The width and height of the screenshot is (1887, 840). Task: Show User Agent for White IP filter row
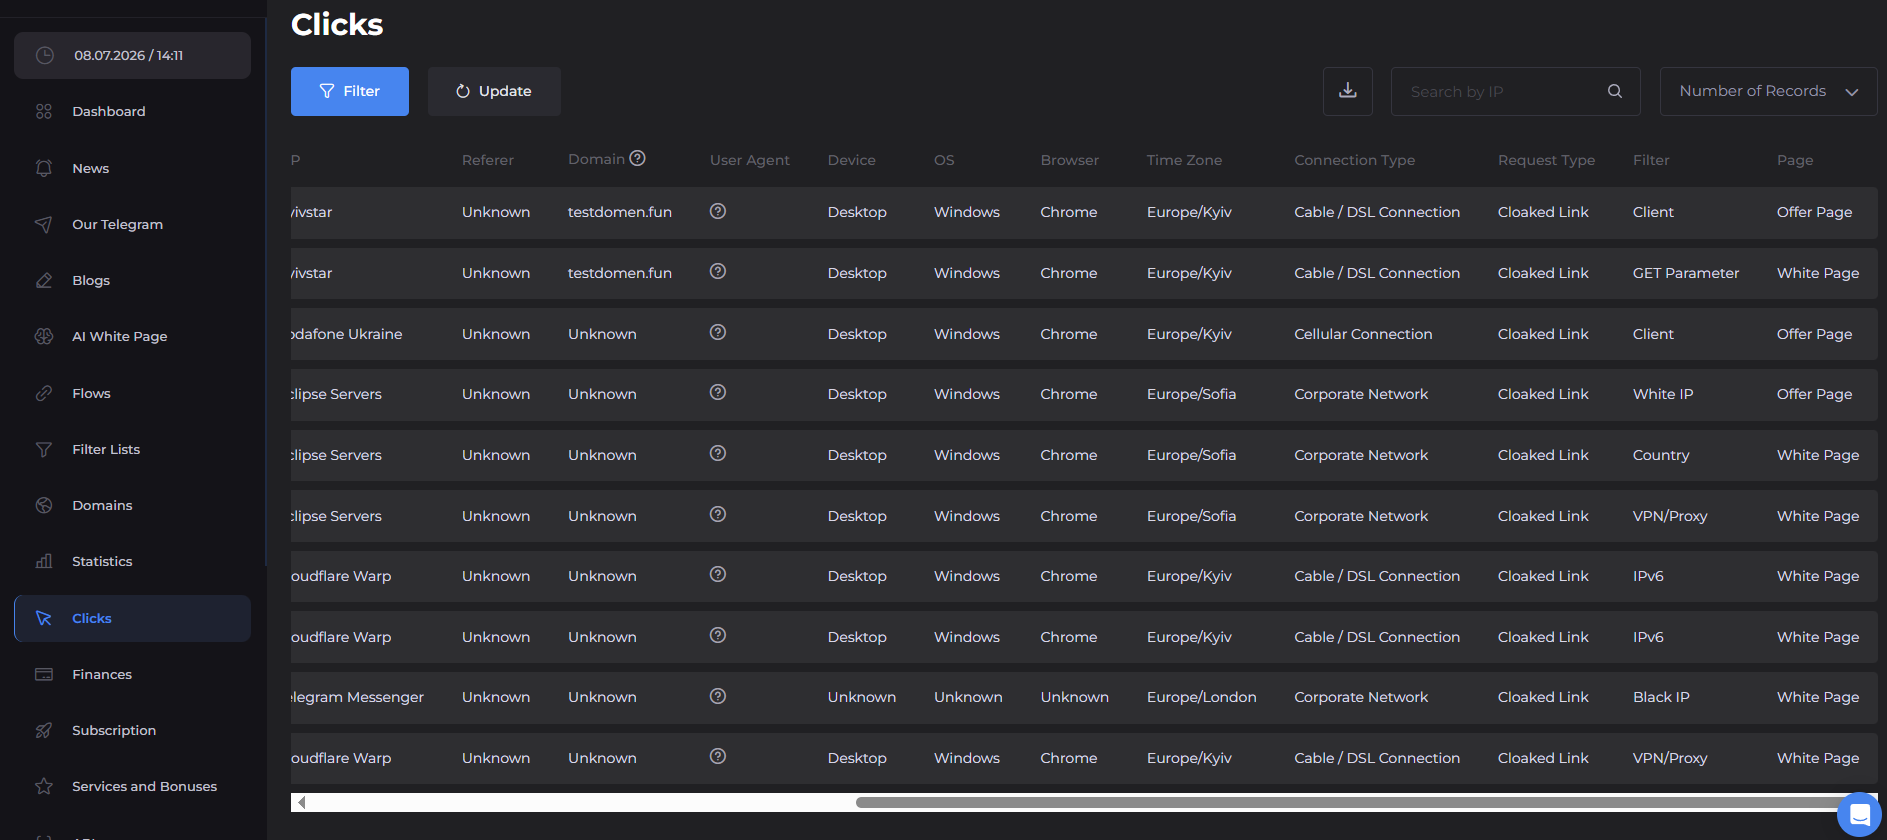pyautogui.click(x=718, y=392)
